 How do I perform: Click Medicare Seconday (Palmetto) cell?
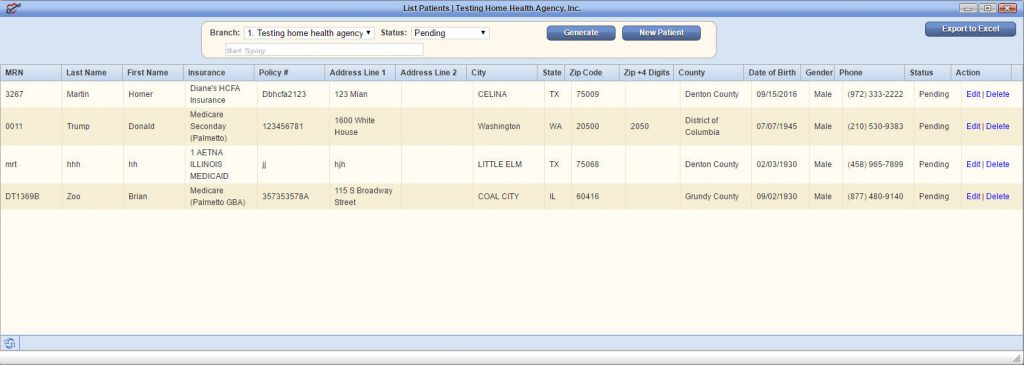click(x=208, y=126)
